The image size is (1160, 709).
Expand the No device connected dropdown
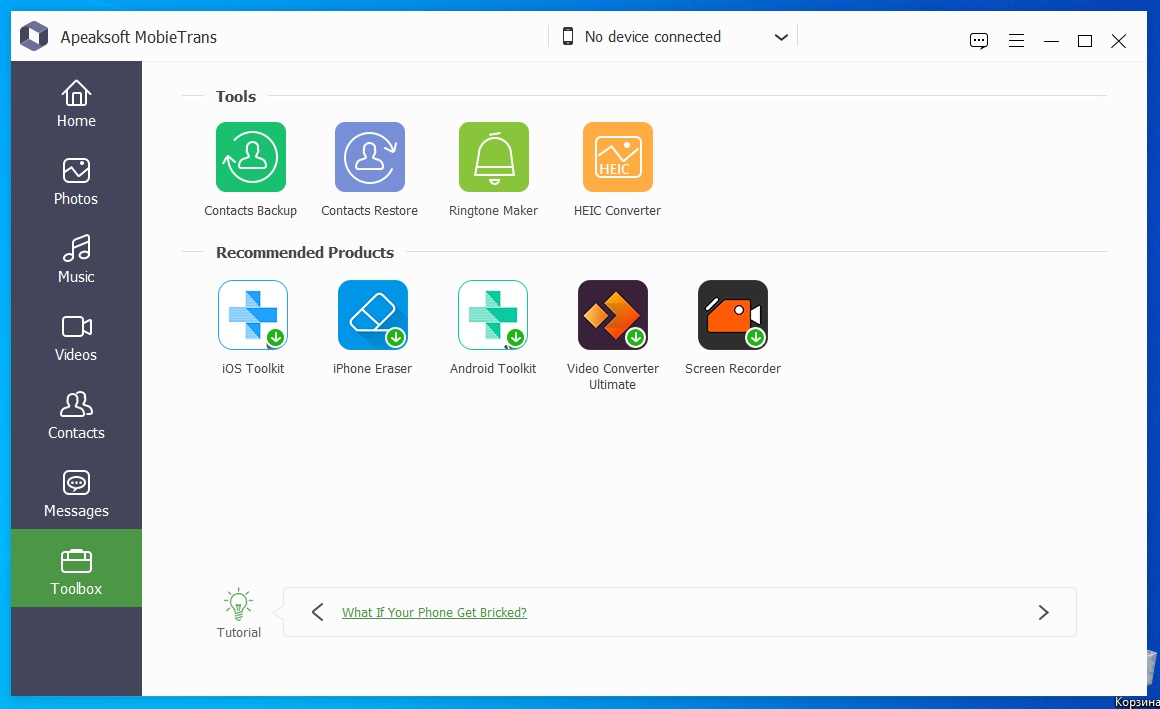[673, 37]
